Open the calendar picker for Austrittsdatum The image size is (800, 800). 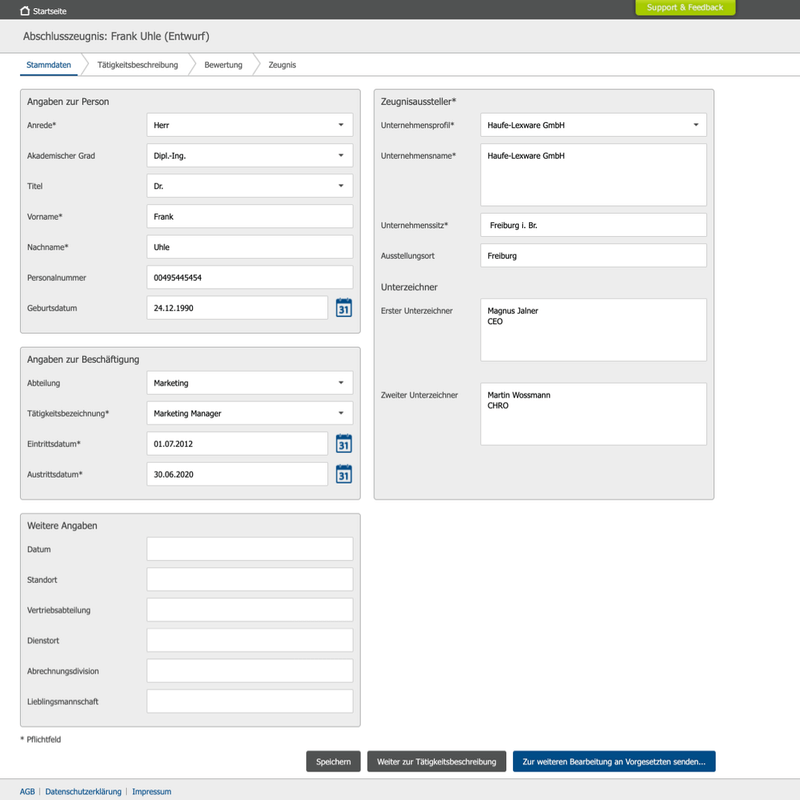coord(344,473)
